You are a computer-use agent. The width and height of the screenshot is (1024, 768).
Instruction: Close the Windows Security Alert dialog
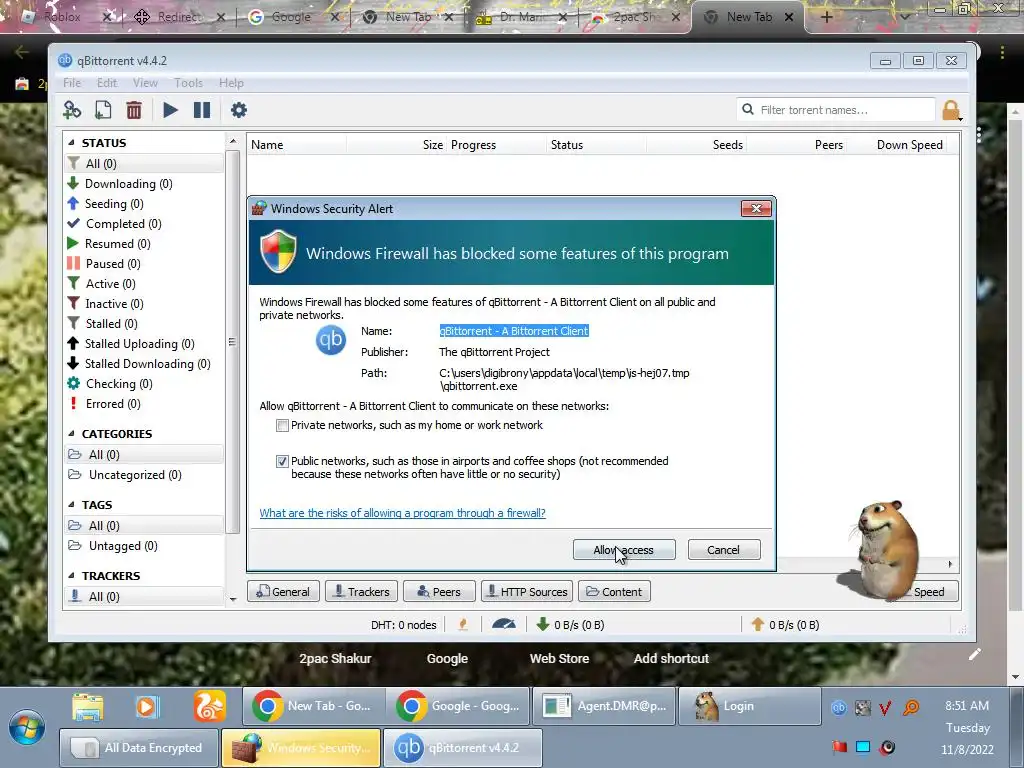(x=756, y=208)
